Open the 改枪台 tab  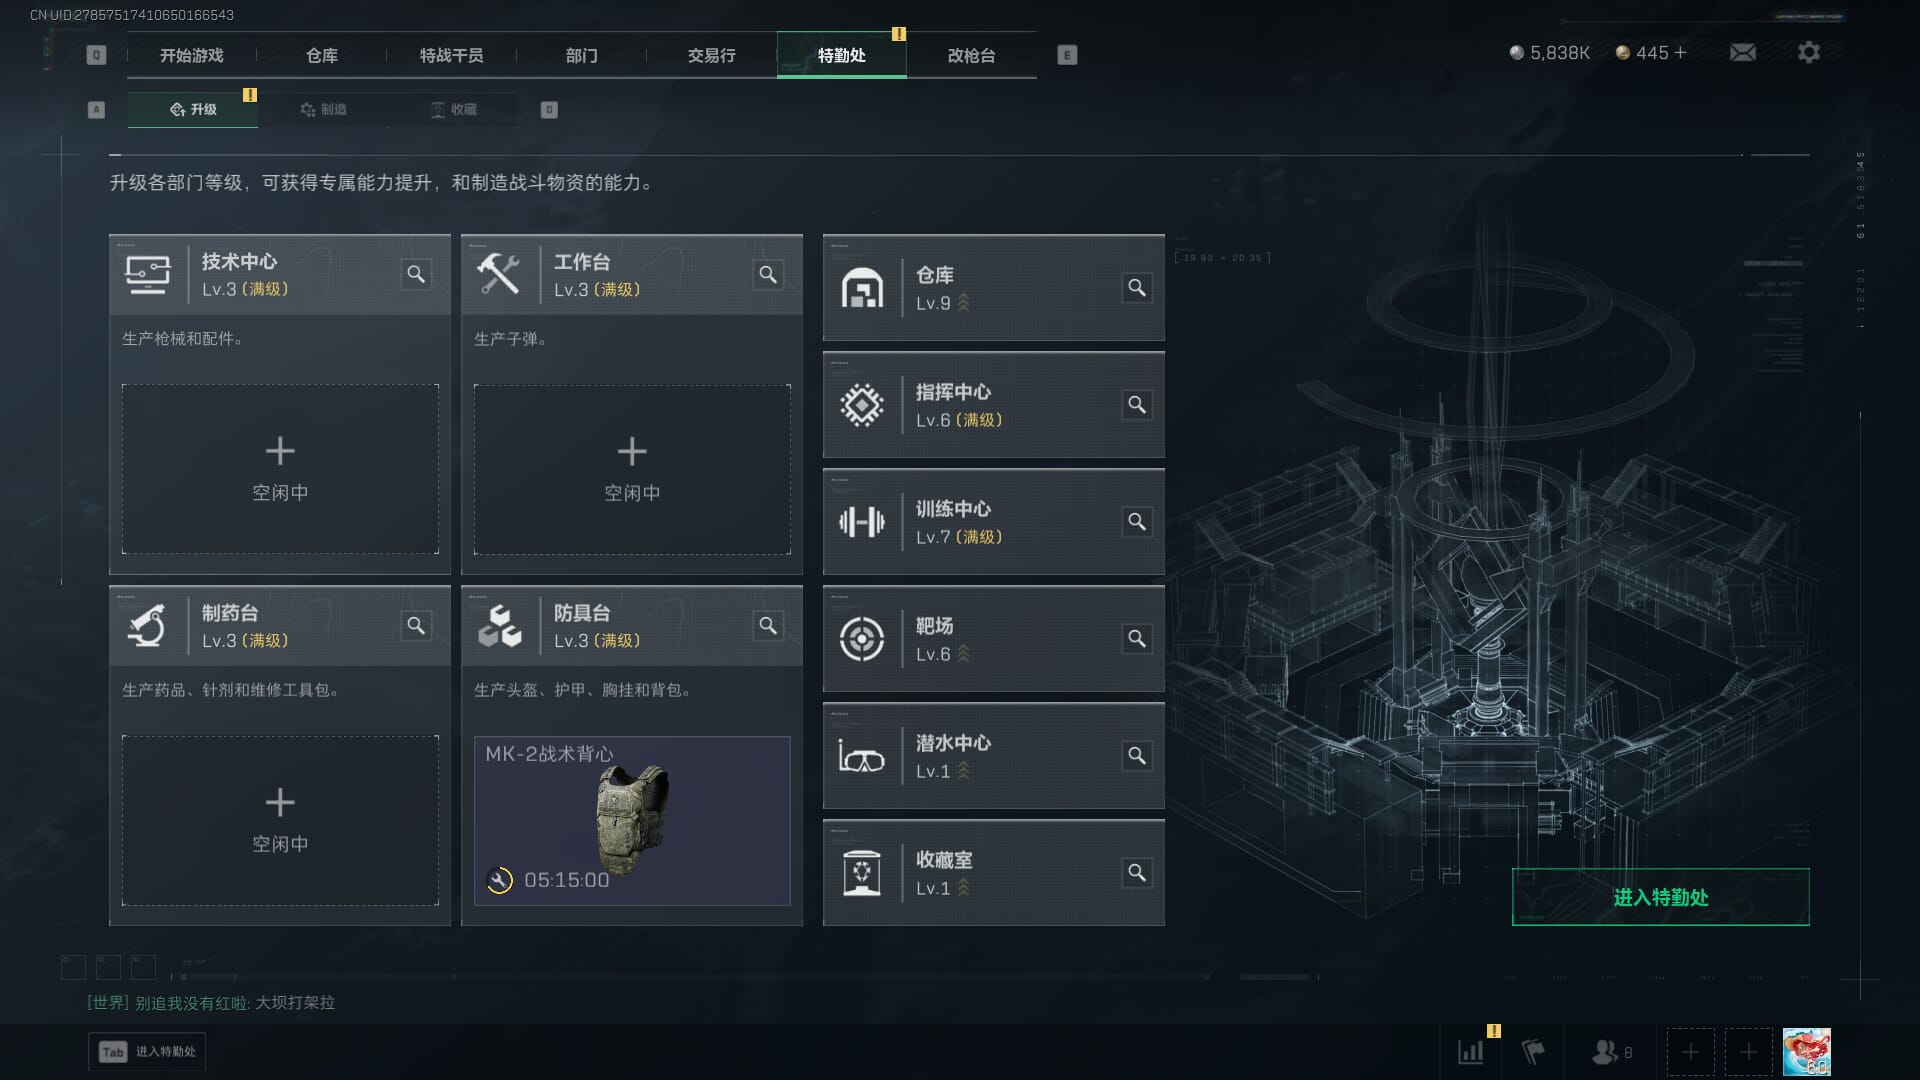972,56
